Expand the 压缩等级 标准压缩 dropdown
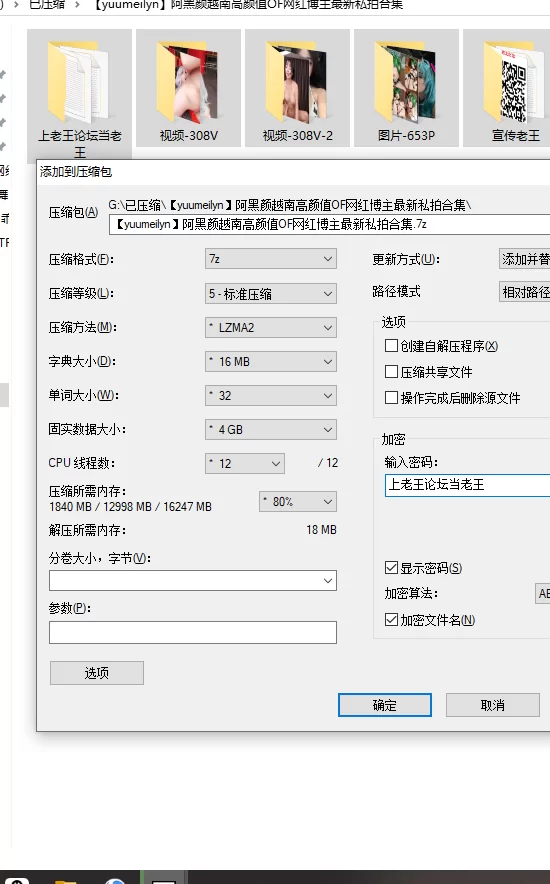 point(270,294)
